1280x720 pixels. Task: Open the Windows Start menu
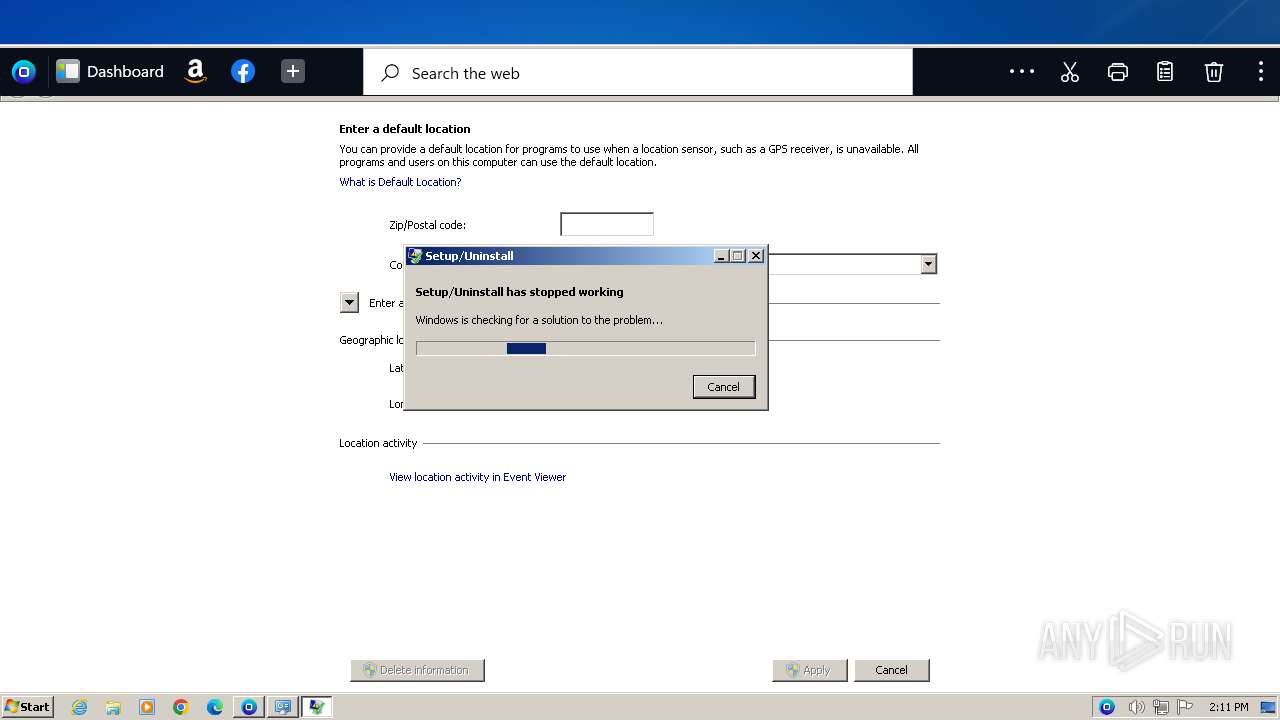pos(28,707)
